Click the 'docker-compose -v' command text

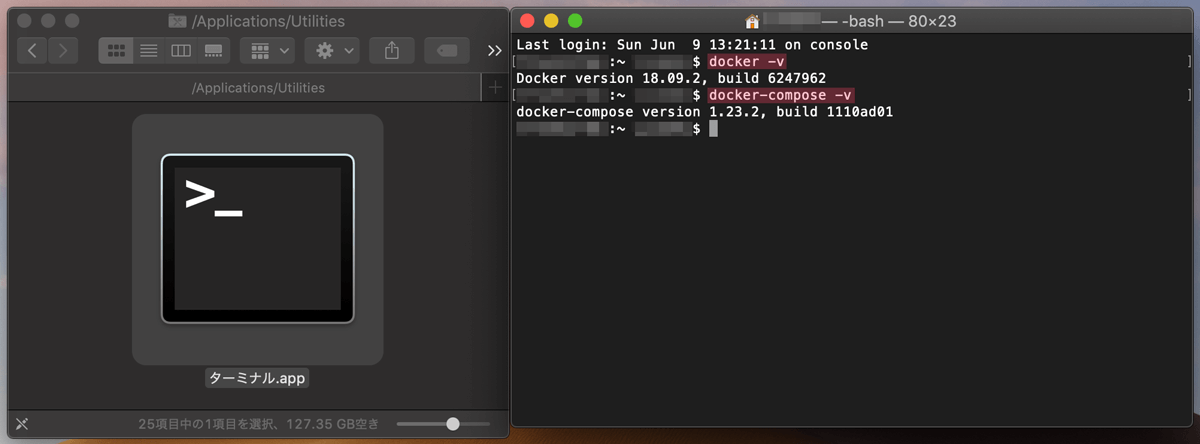point(782,96)
